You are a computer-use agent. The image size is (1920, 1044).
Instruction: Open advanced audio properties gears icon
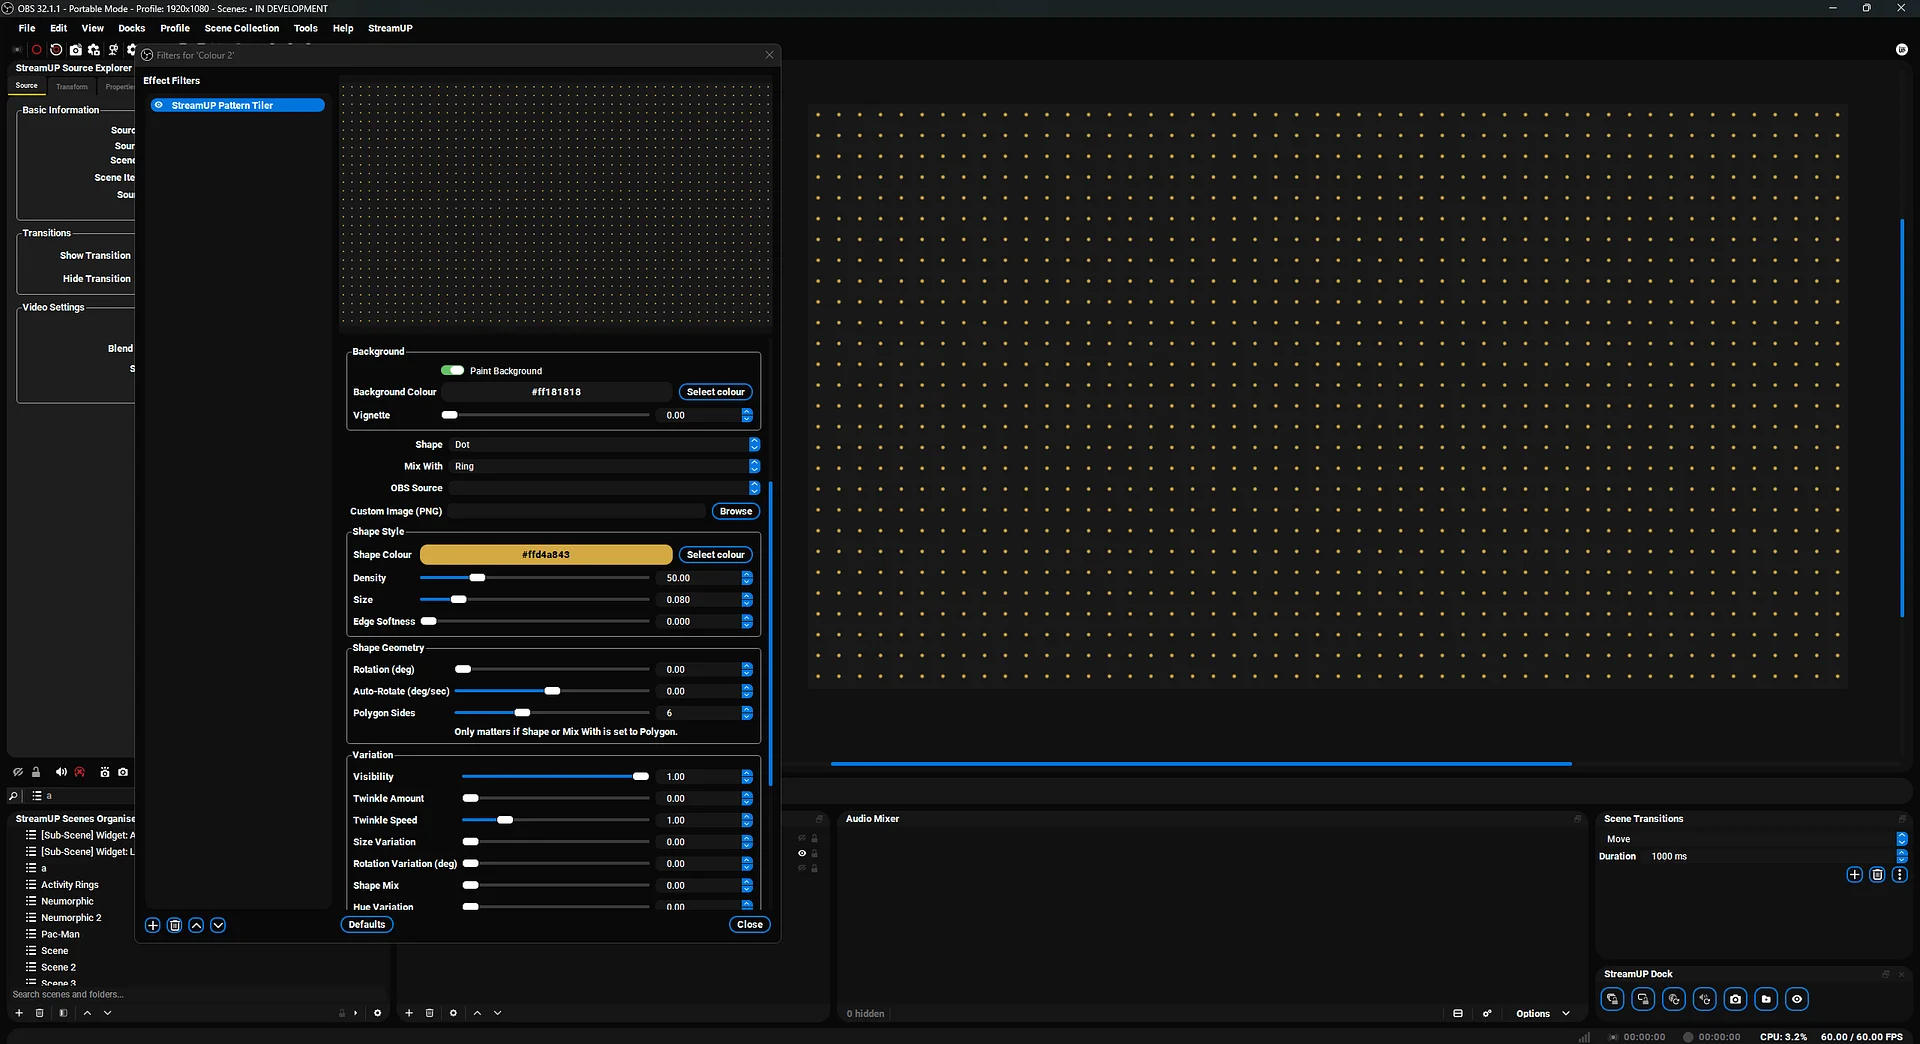pyautogui.click(x=1487, y=1013)
